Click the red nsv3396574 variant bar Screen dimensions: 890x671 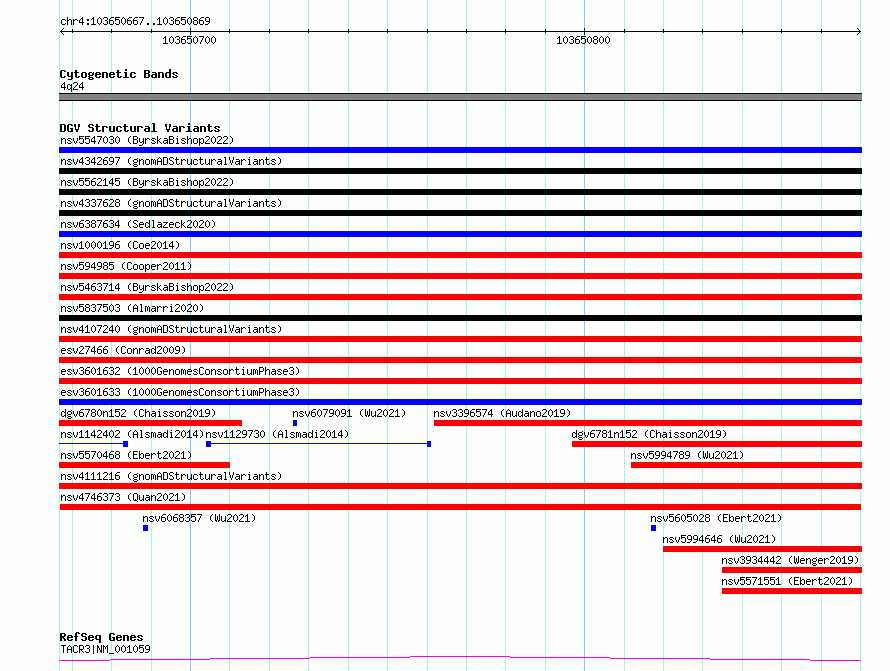pos(648,423)
